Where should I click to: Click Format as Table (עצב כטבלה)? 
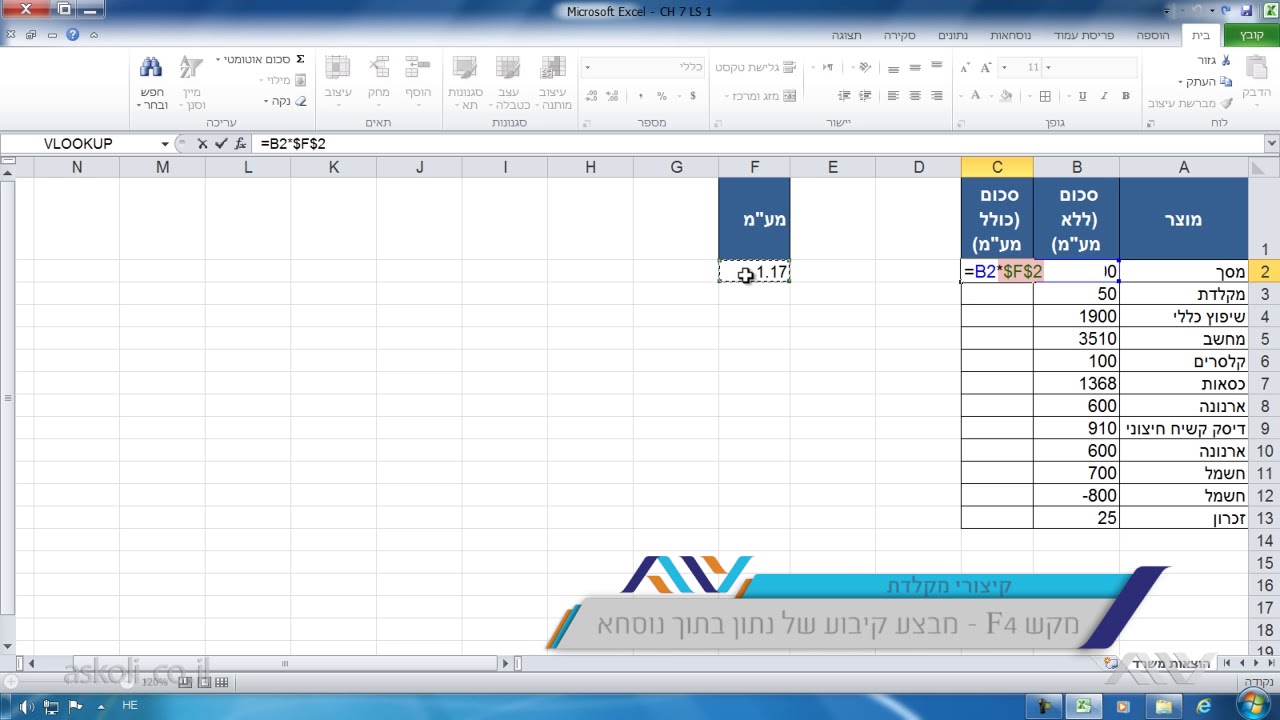point(508,82)
